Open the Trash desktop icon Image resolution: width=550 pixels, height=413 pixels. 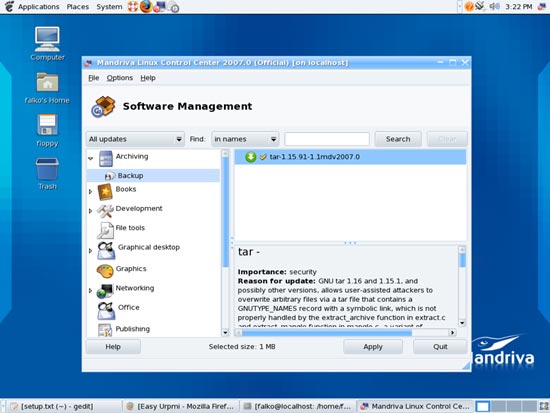[47, 168]
